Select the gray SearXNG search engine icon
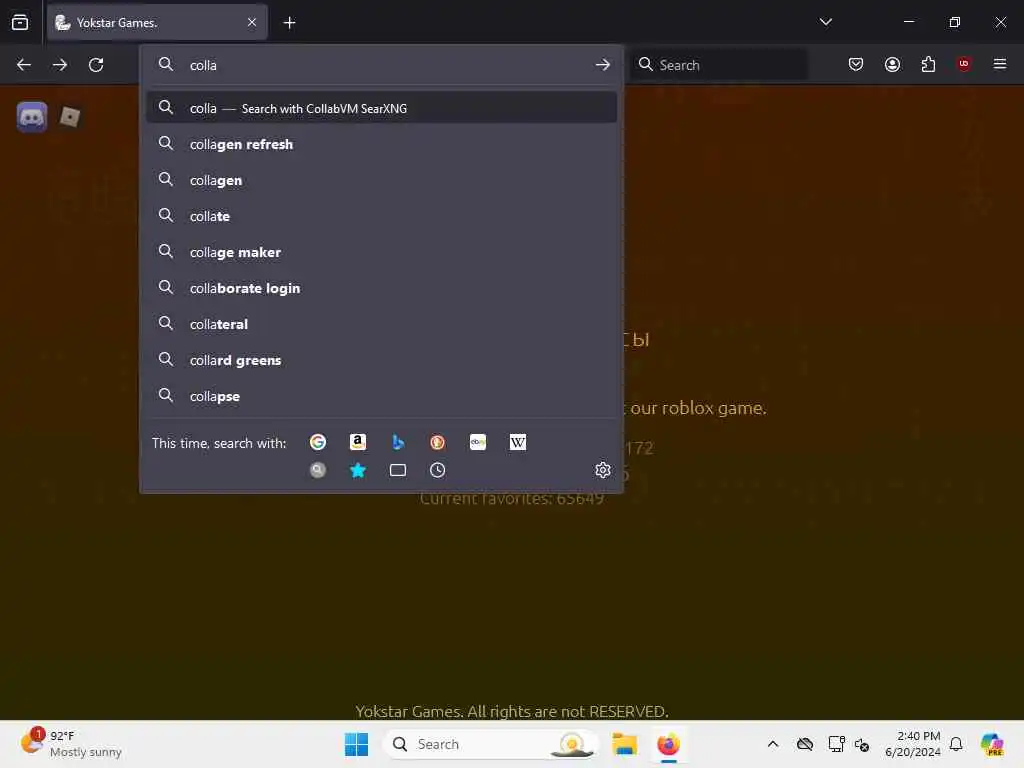The width and height of the screenshot is (1024, 768). point(318,470)
